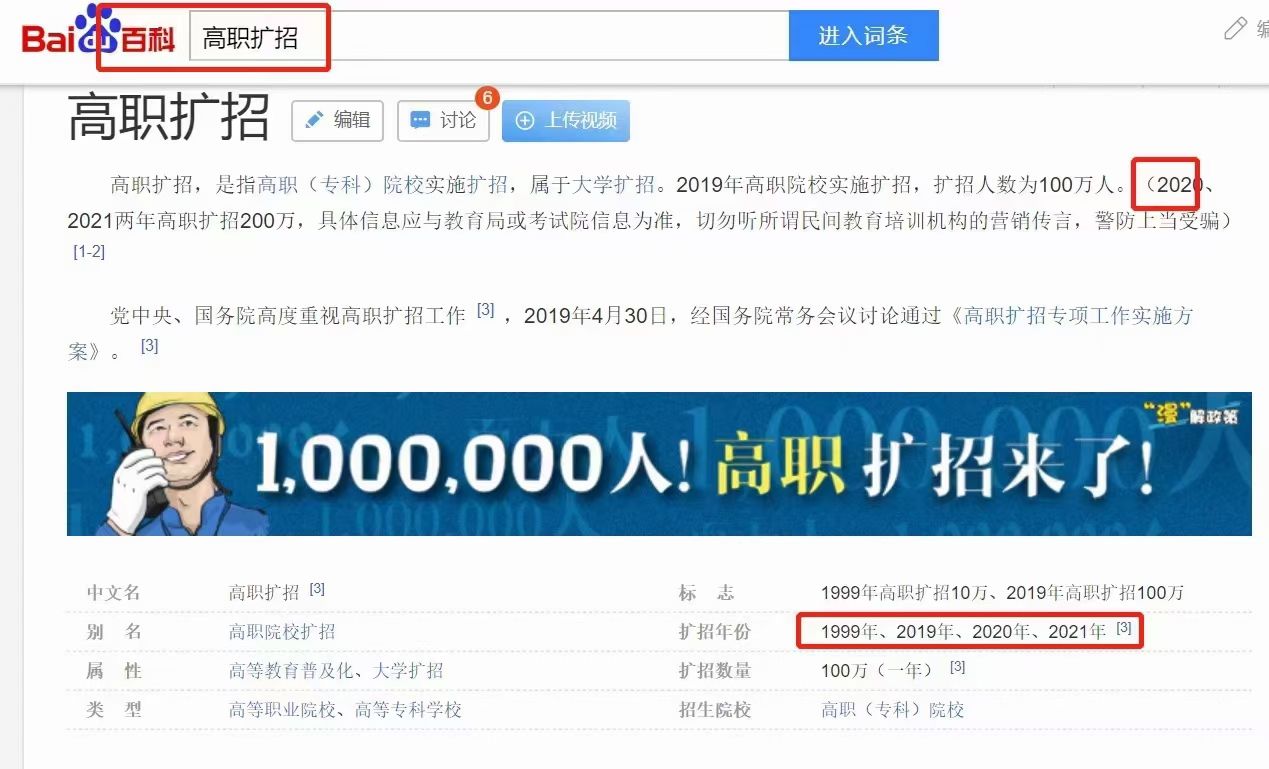Click the 进入词条 search button
This screenshot has height=769, width=1269.
click(x=862, y=34)
